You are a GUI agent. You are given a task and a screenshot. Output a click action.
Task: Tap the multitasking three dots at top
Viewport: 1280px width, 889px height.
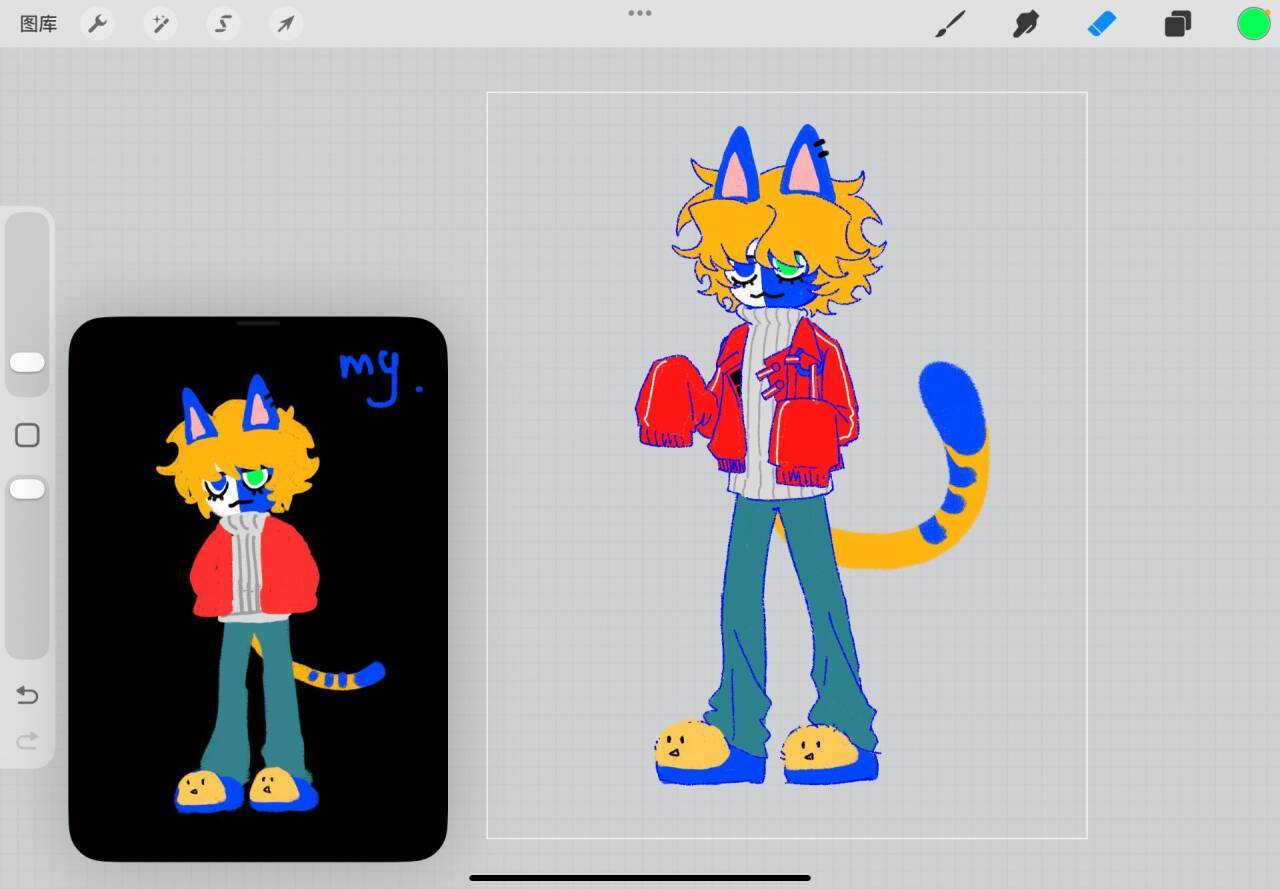[x=640, y=13]
